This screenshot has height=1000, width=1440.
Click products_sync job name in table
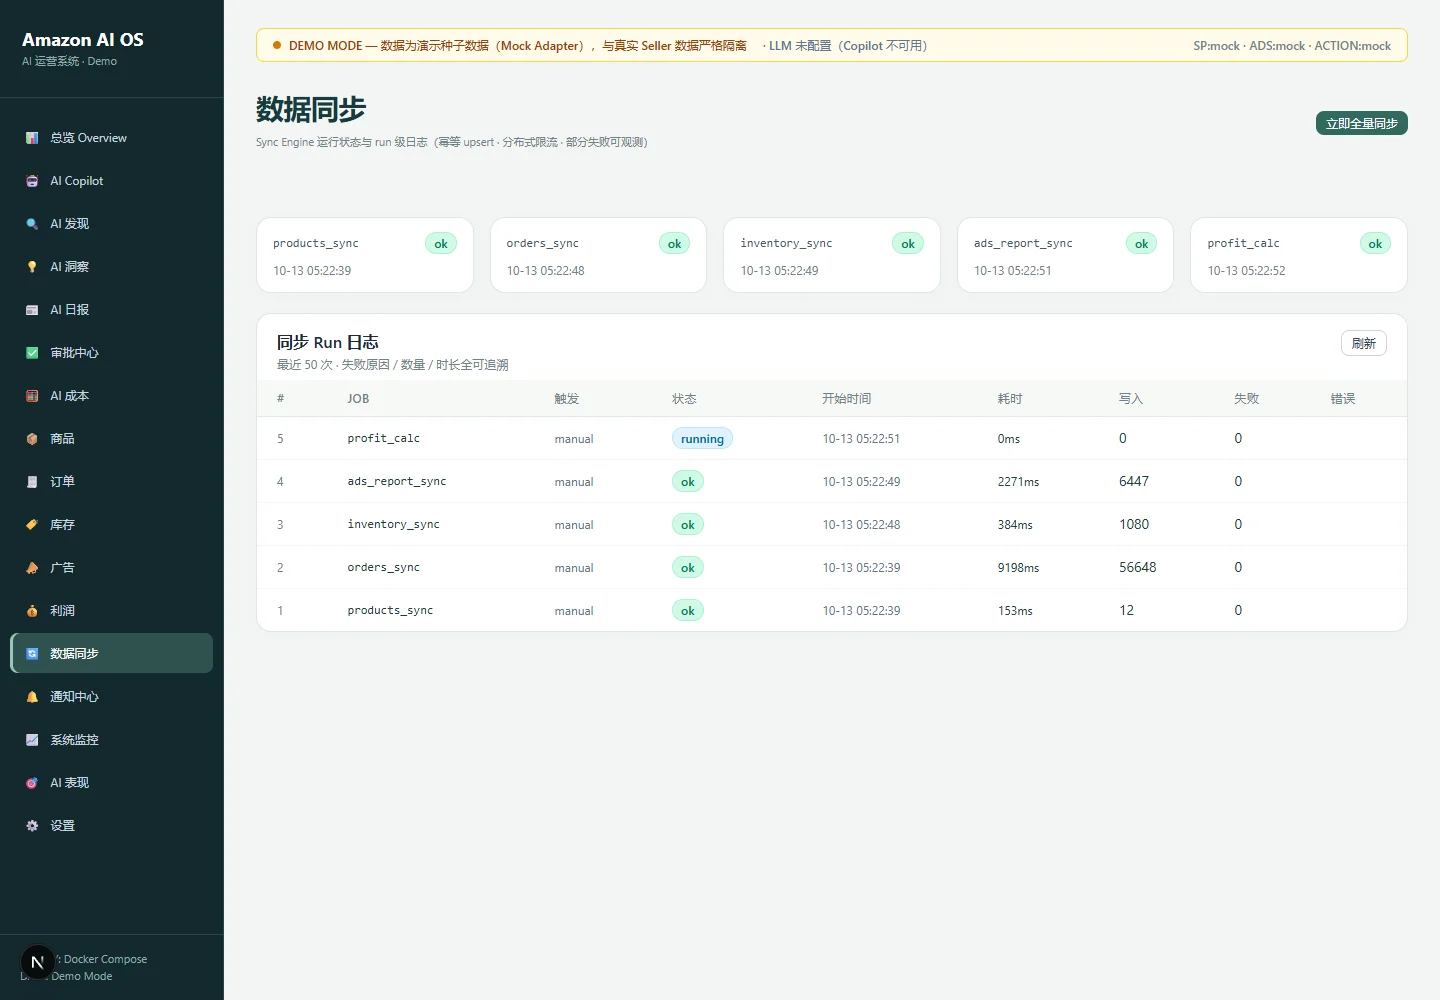coord(390,611)
